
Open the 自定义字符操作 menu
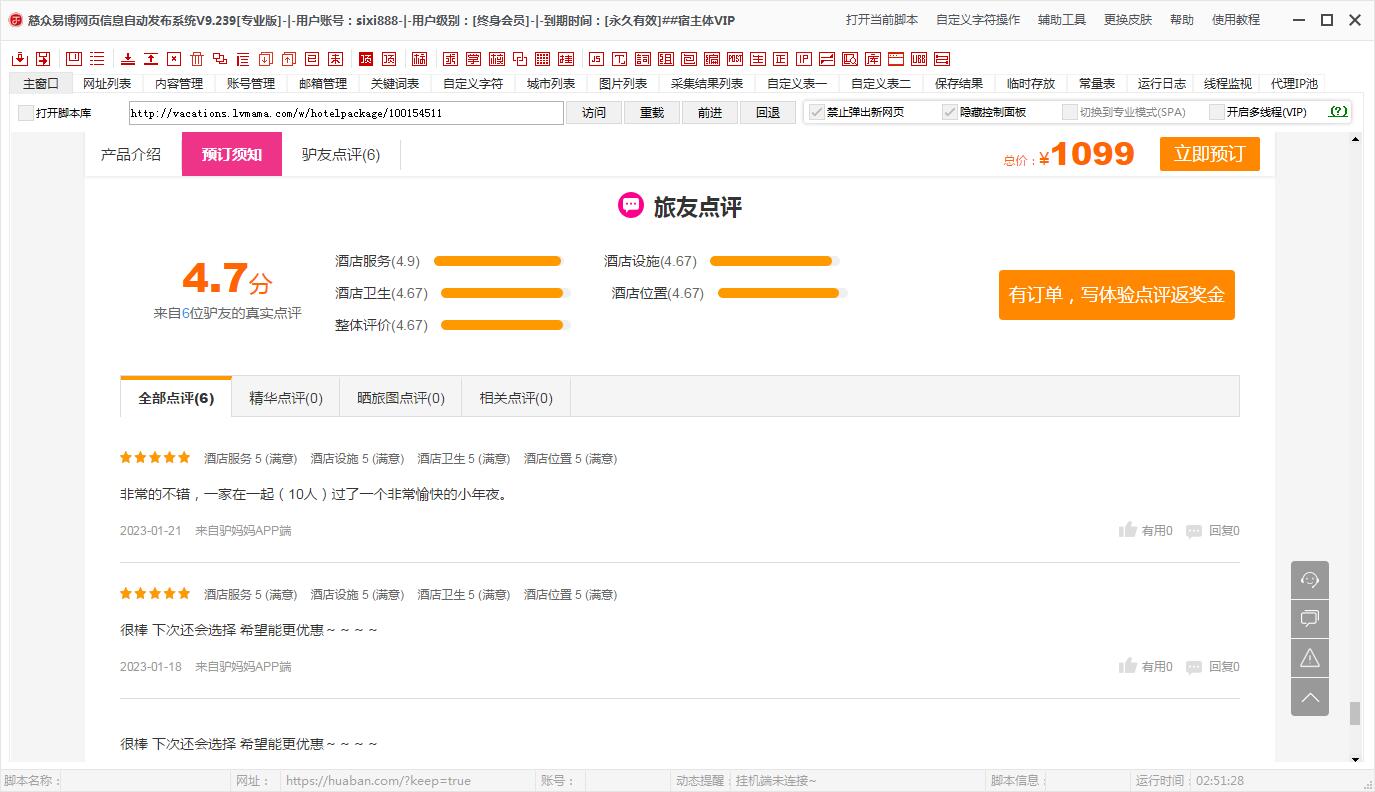point(978,20)
